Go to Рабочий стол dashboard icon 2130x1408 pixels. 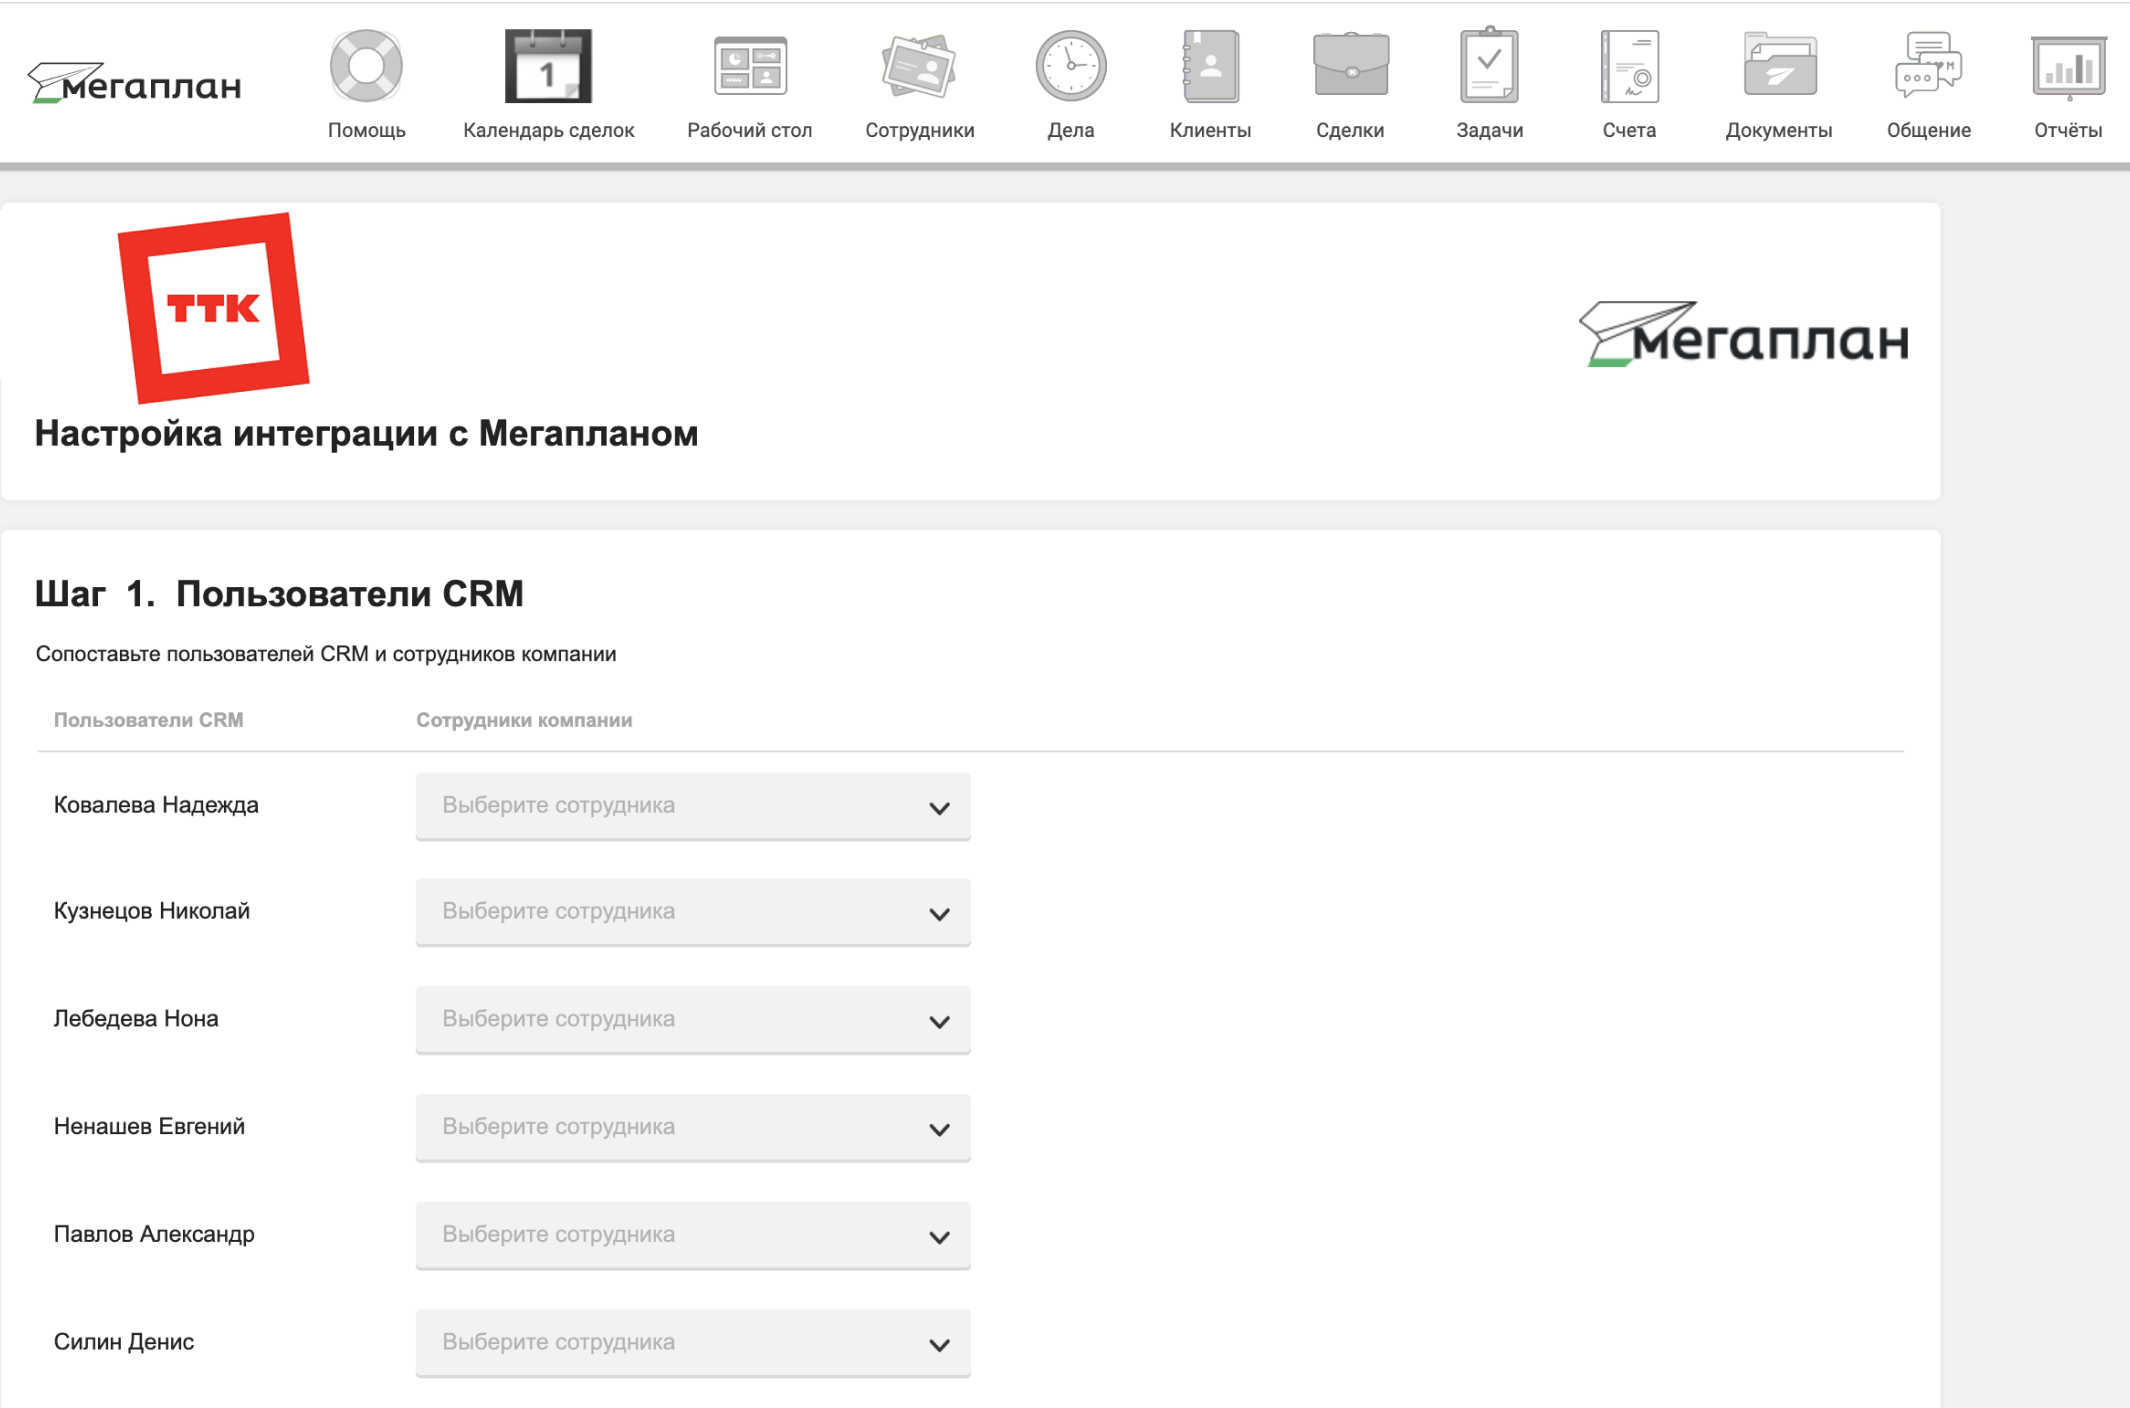[750, 67]
